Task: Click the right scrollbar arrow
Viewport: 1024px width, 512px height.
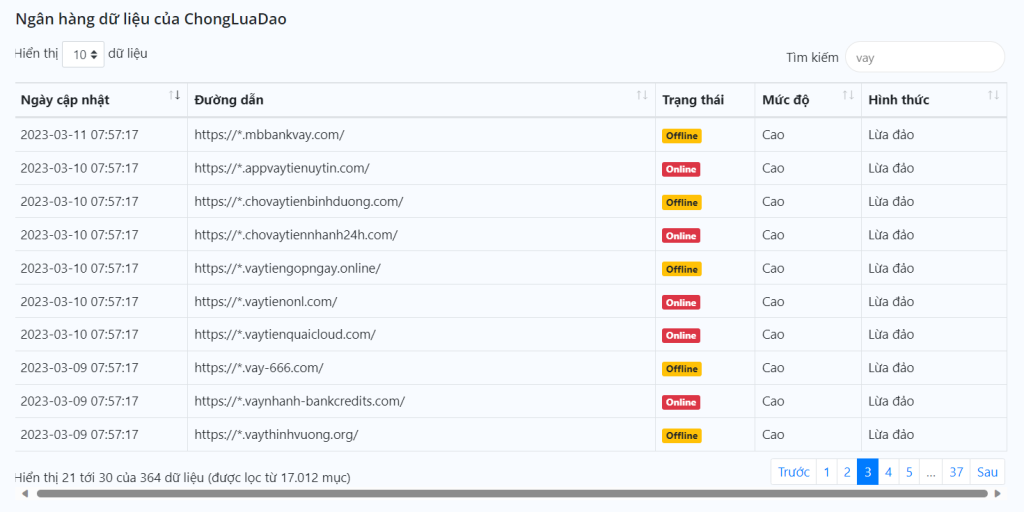Action: pos(997,494)
